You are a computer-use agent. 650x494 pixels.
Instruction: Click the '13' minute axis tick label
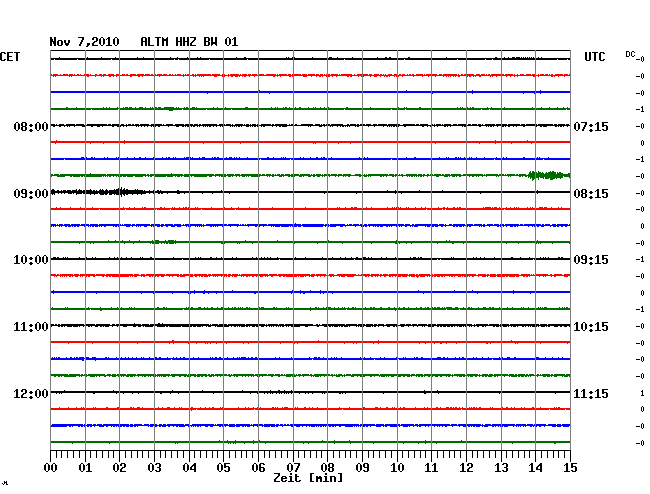pos(501,468)
